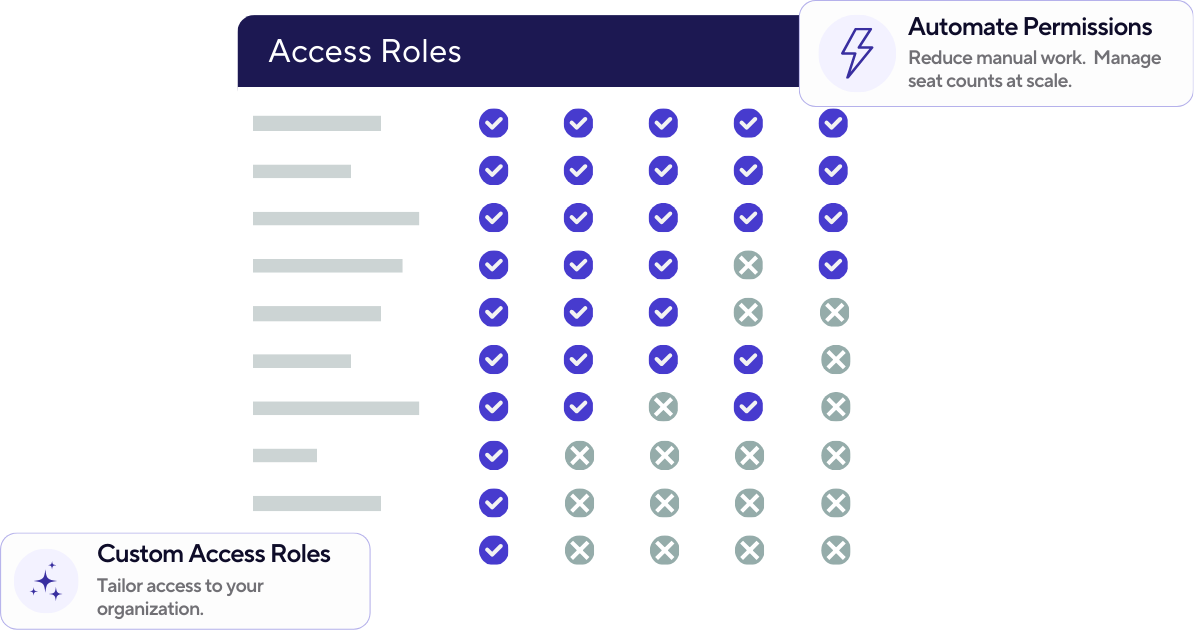This screenshot has height=631, width=1196.
Task: Click the checkmark icon in the bottom row
Action: pyautogui.click(x=493, y=550)
